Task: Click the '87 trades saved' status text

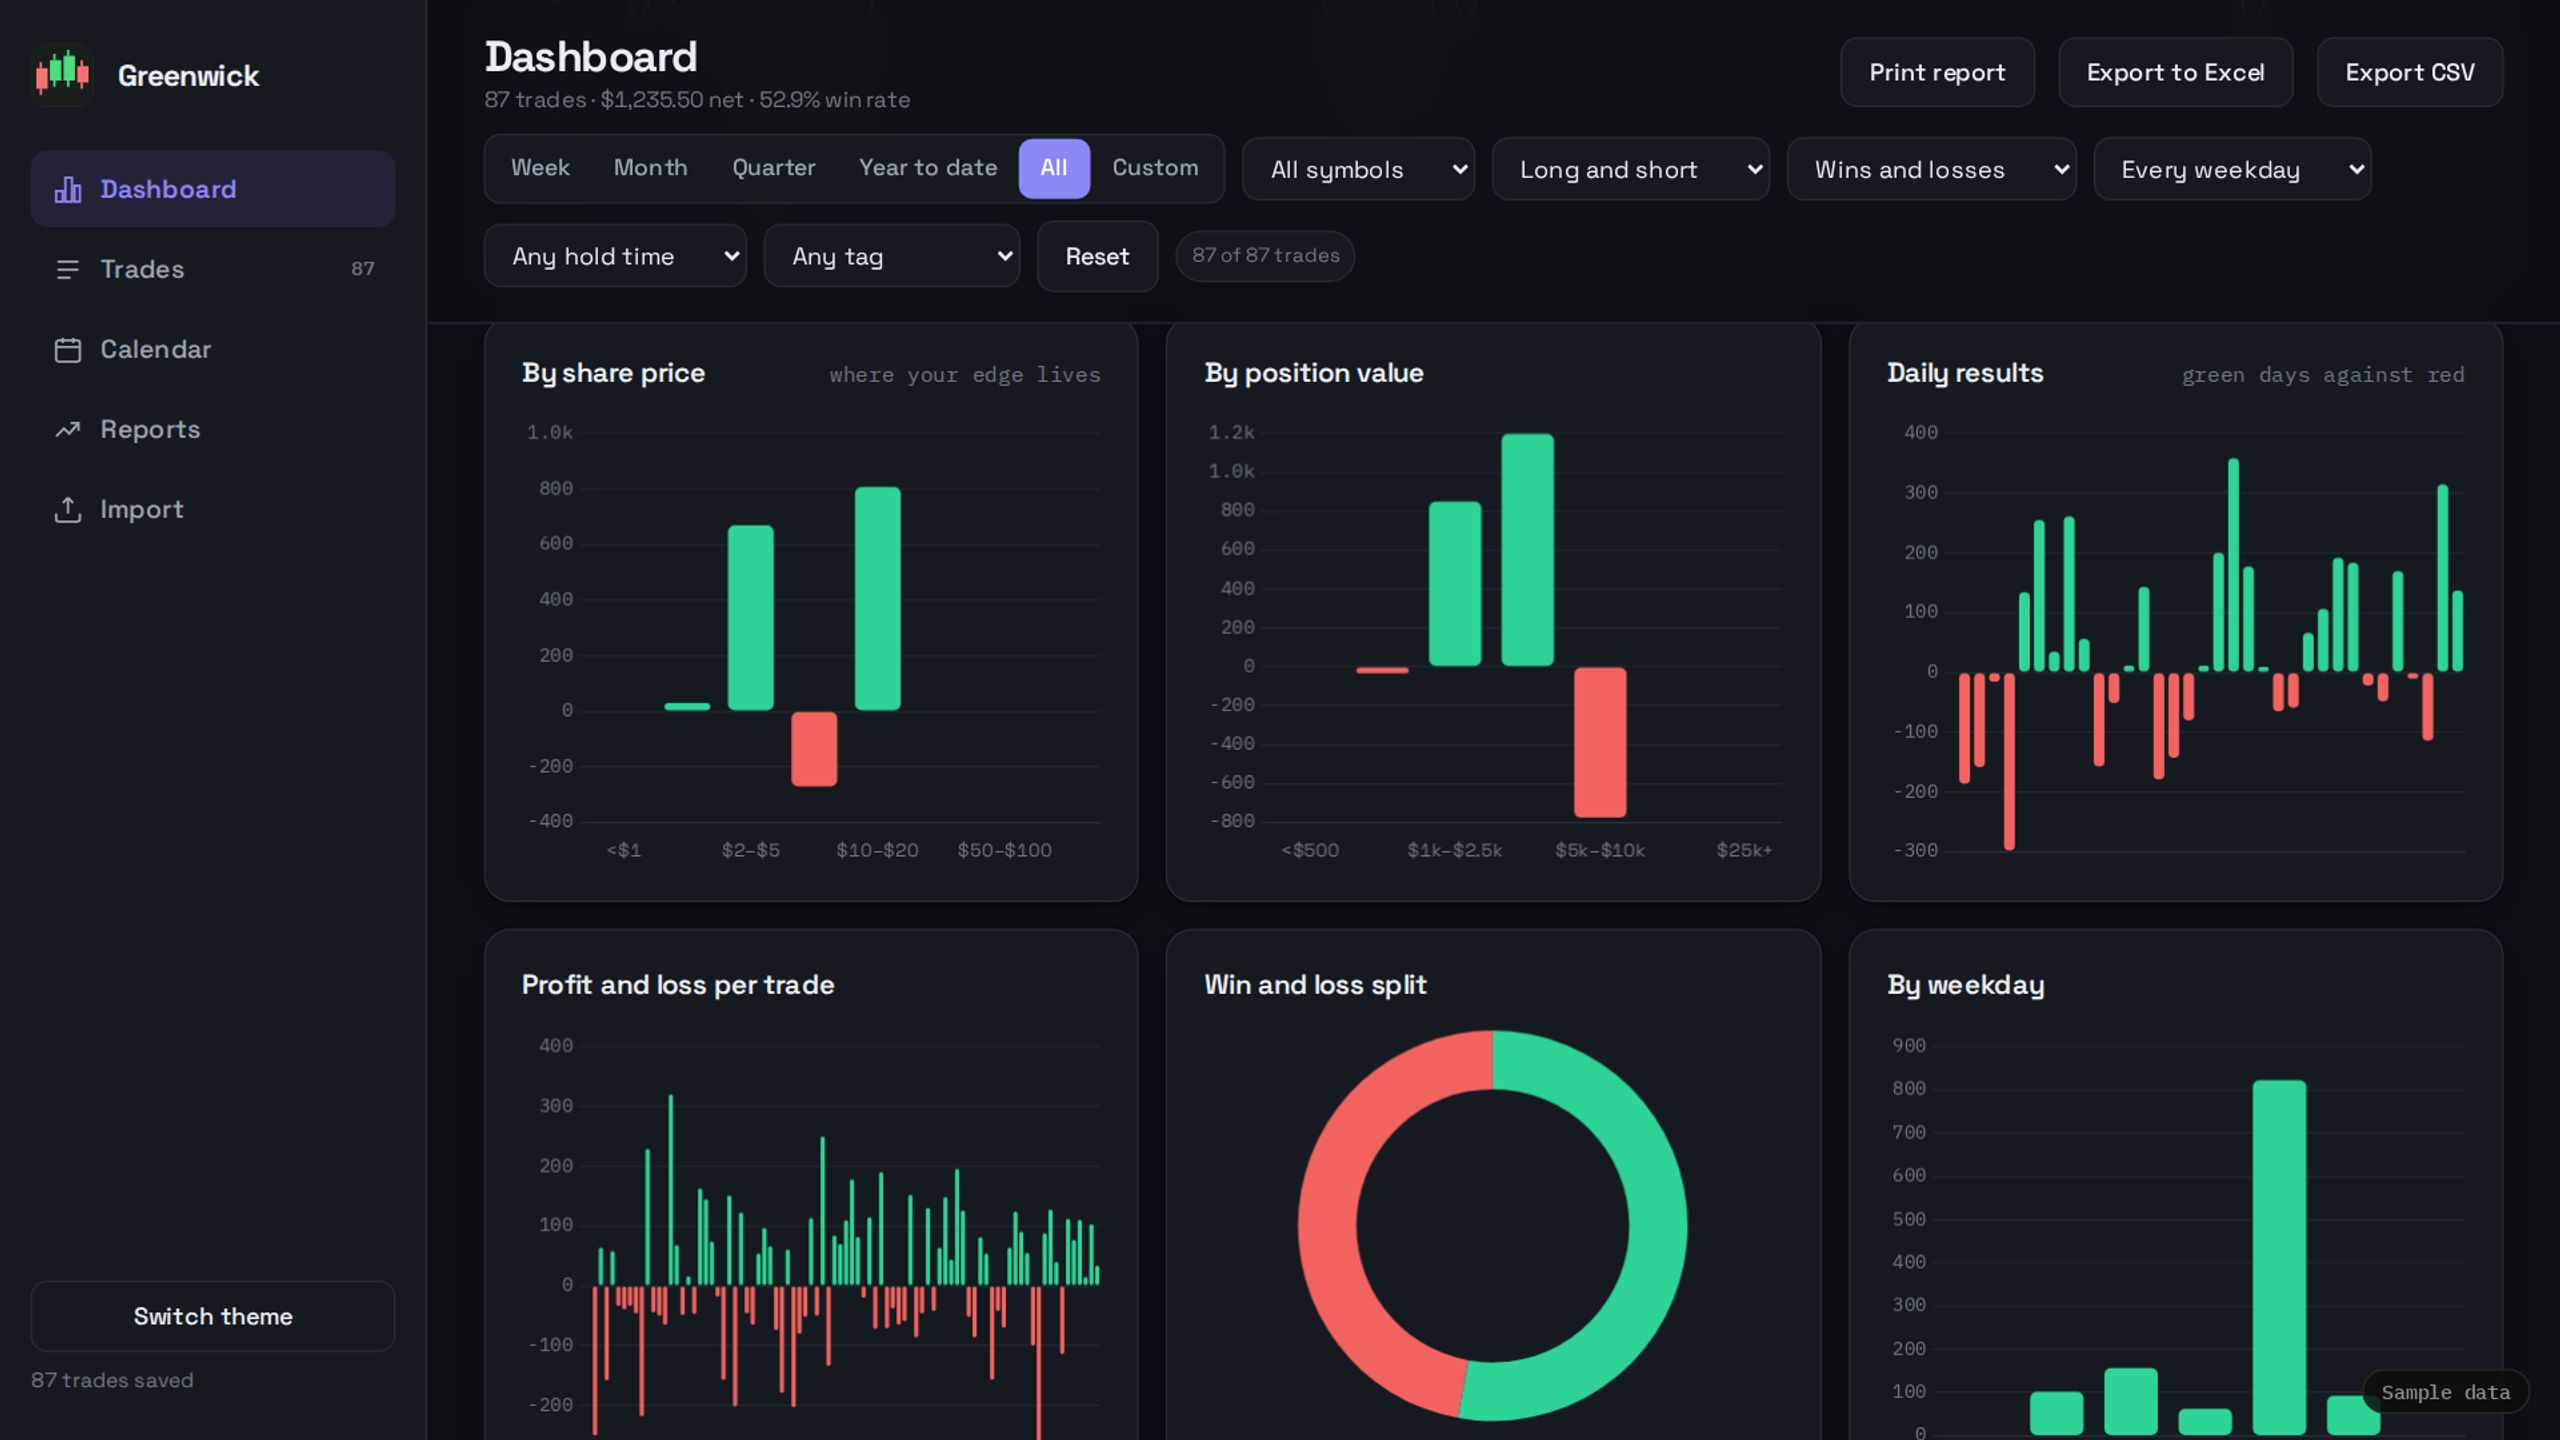Action: 112,1380
